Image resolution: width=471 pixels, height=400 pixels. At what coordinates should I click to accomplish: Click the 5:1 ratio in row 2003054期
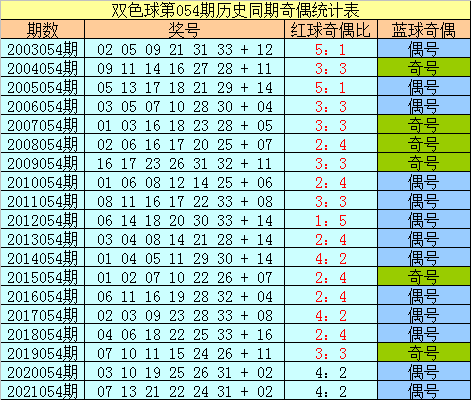click(331, 49)
